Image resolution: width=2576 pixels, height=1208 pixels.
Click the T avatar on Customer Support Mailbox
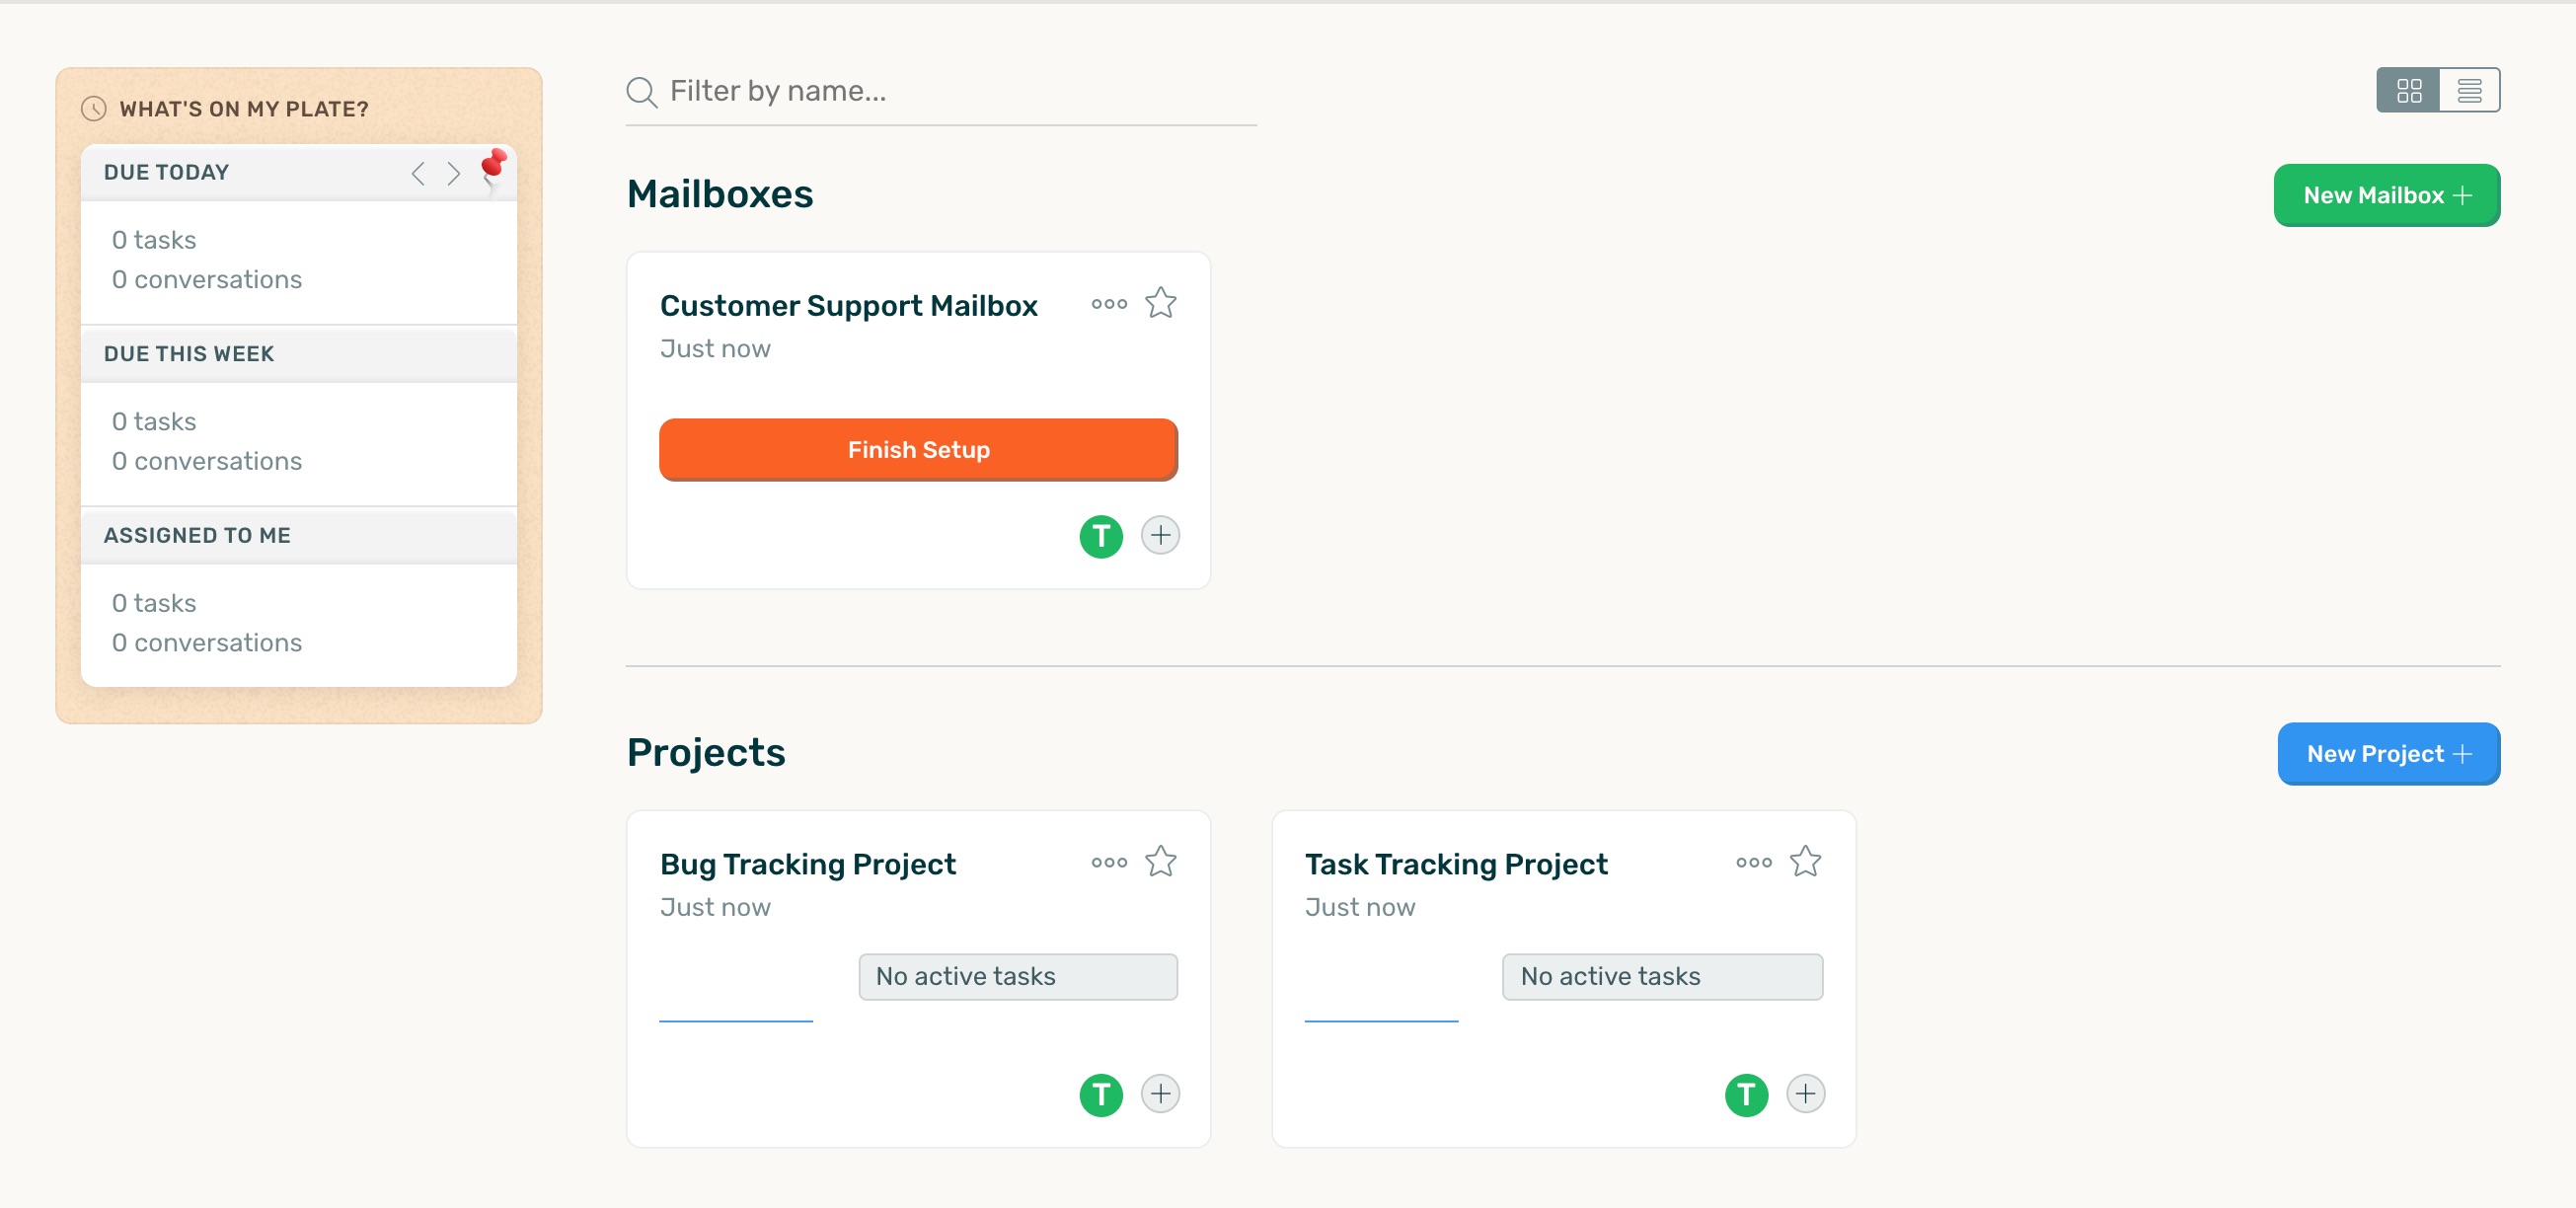coord(1101,536)
